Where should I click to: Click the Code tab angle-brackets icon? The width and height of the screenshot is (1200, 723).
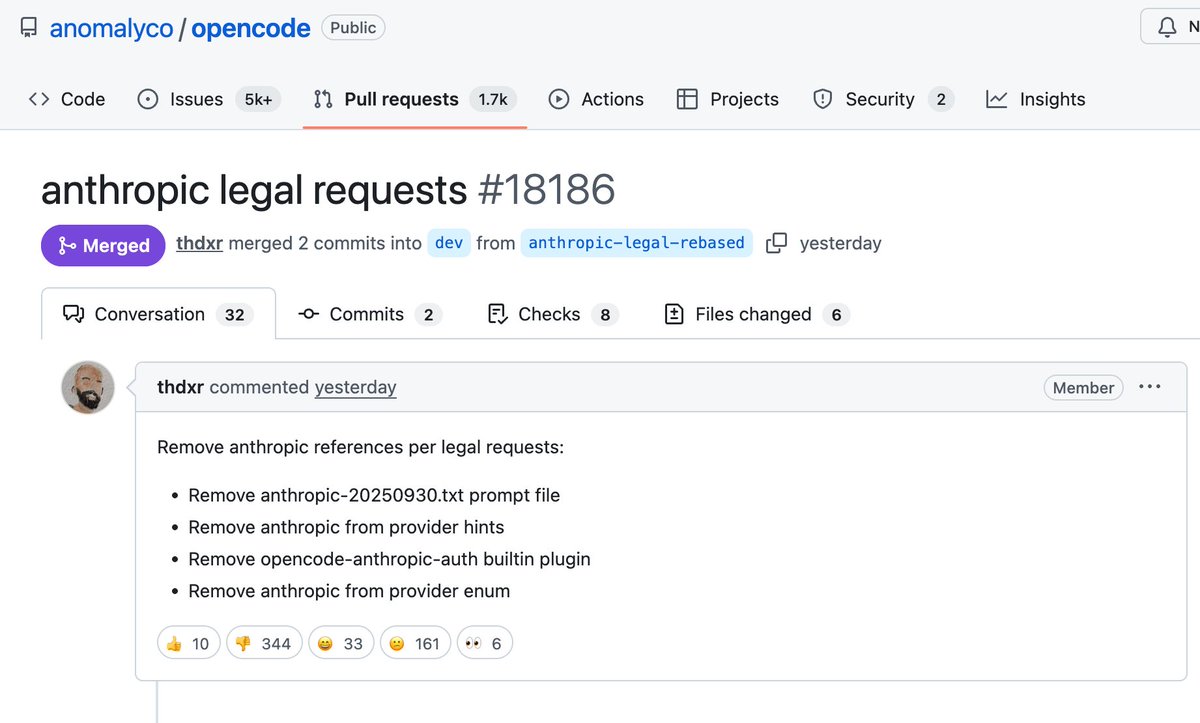click(39, 99)
